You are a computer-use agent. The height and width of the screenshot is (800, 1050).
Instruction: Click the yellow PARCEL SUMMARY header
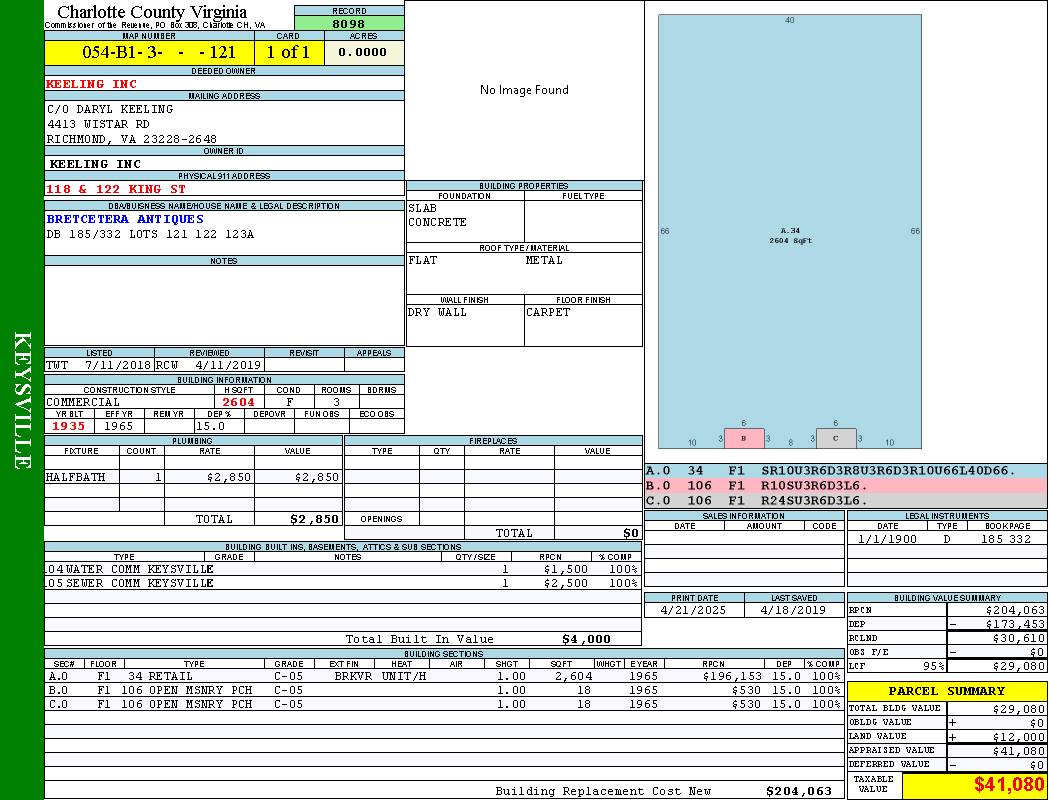pos(946,691)
